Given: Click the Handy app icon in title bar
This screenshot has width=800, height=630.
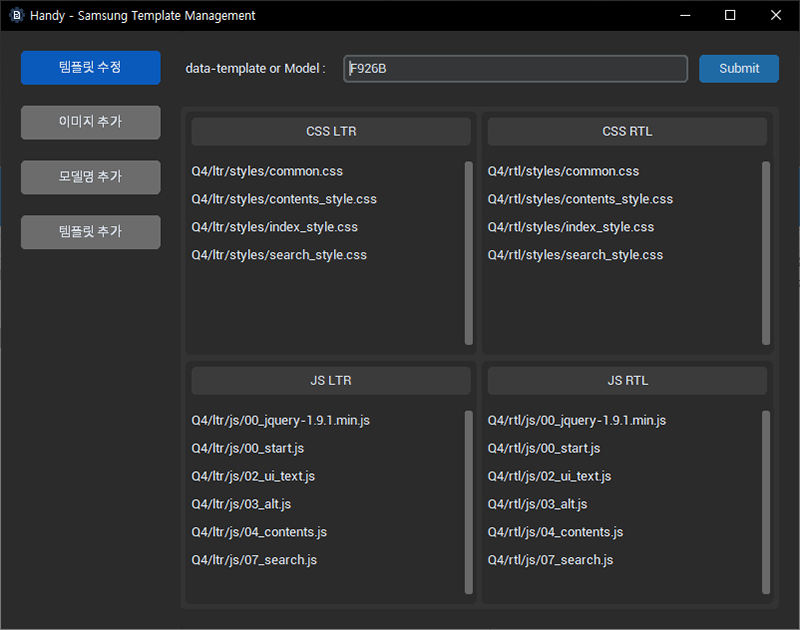Looking at the screenshot, I should pos(16,15).
